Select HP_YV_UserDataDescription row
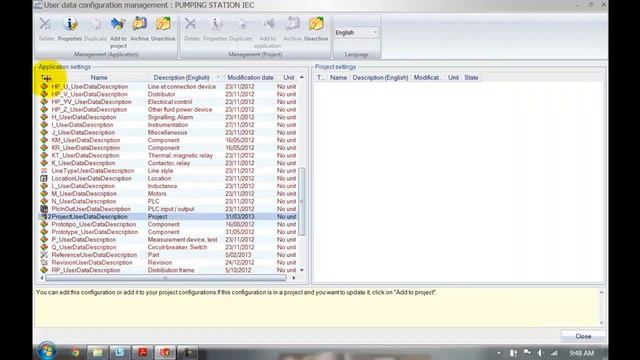 coord(168,102)
